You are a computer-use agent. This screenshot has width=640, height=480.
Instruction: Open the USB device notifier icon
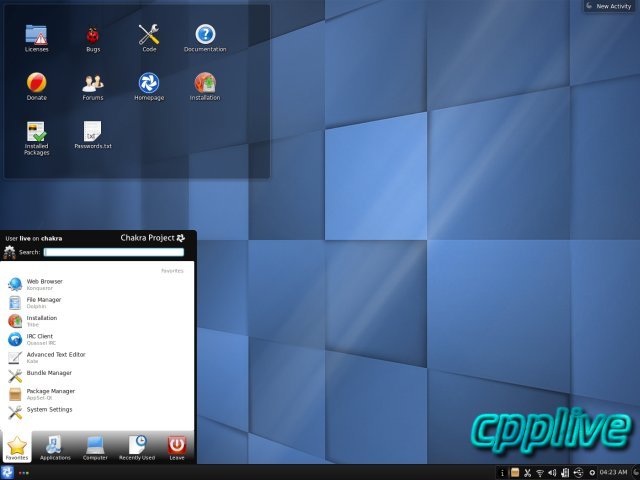click(578, 473)
